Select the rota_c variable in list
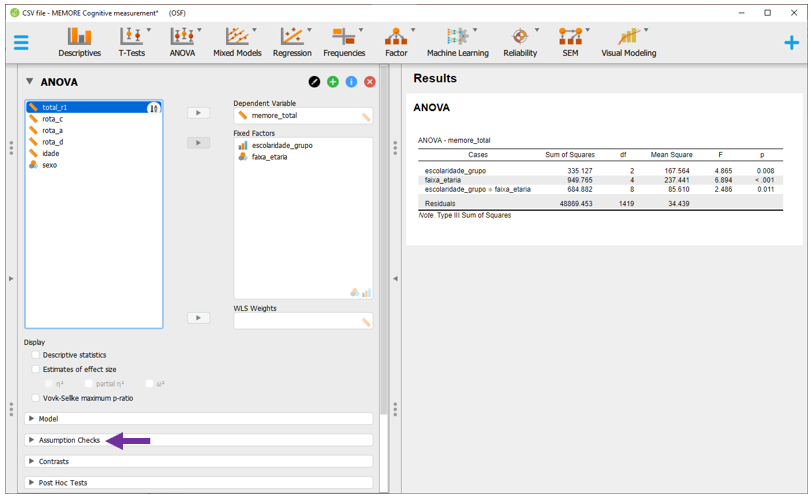 53,119
